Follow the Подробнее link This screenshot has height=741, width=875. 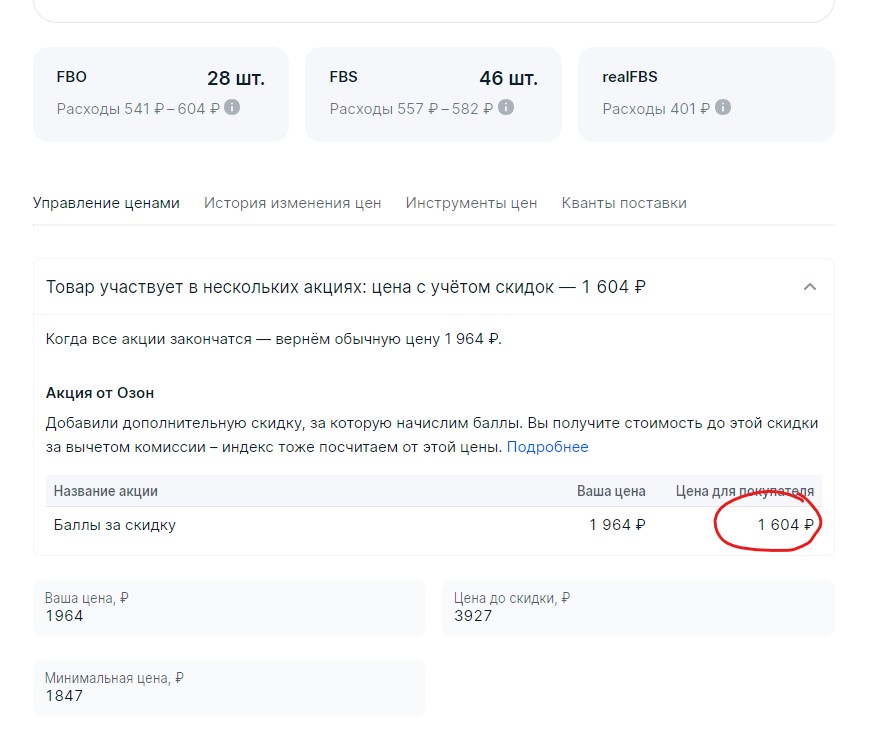tap(547, 447)
